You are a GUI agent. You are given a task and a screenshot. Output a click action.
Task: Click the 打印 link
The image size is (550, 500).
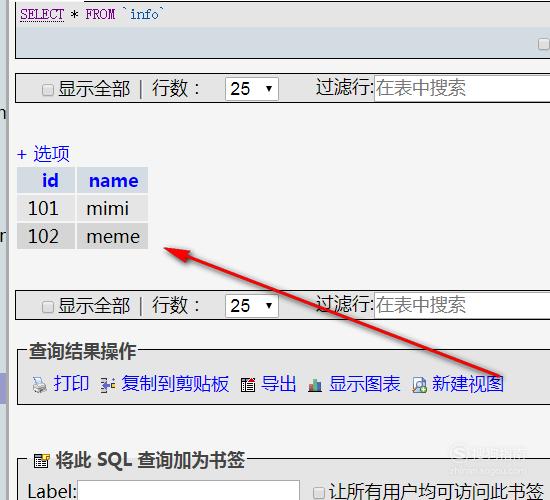[71, 383]
